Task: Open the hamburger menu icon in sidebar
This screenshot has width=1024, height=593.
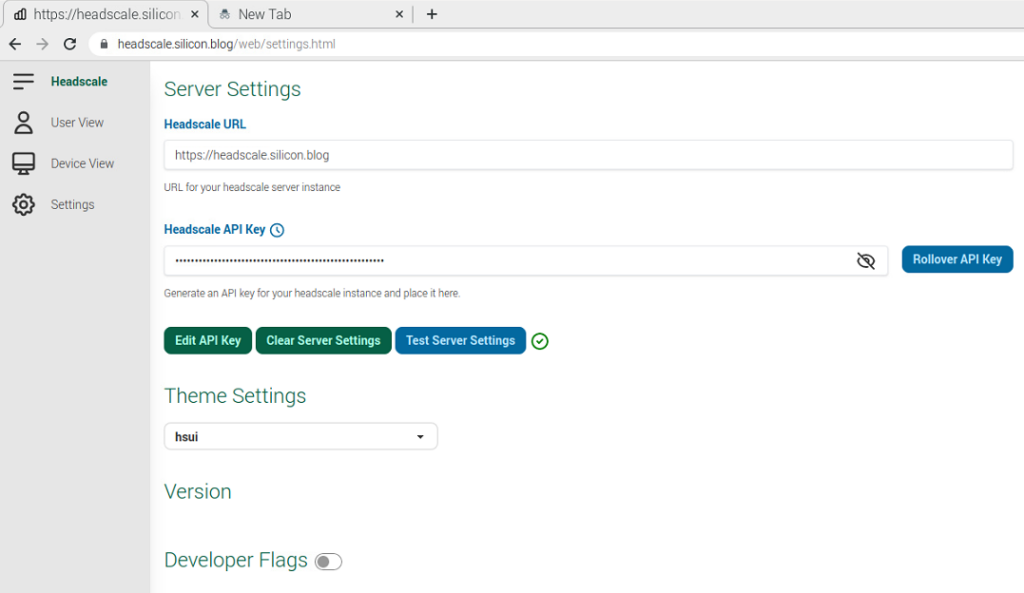Action: [23, 82]
